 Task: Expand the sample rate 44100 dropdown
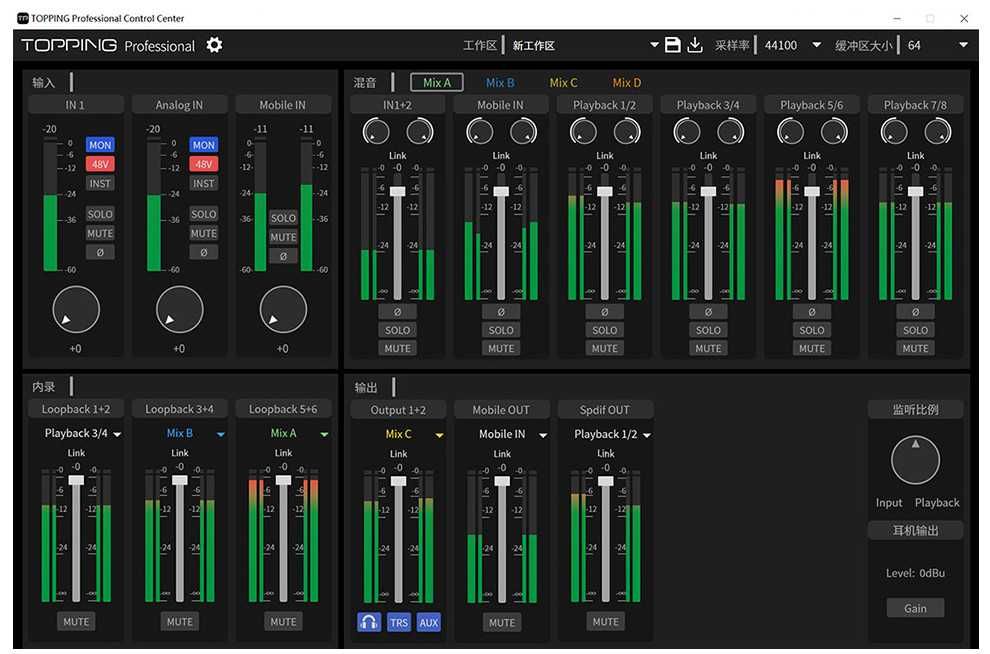[816, 45]
